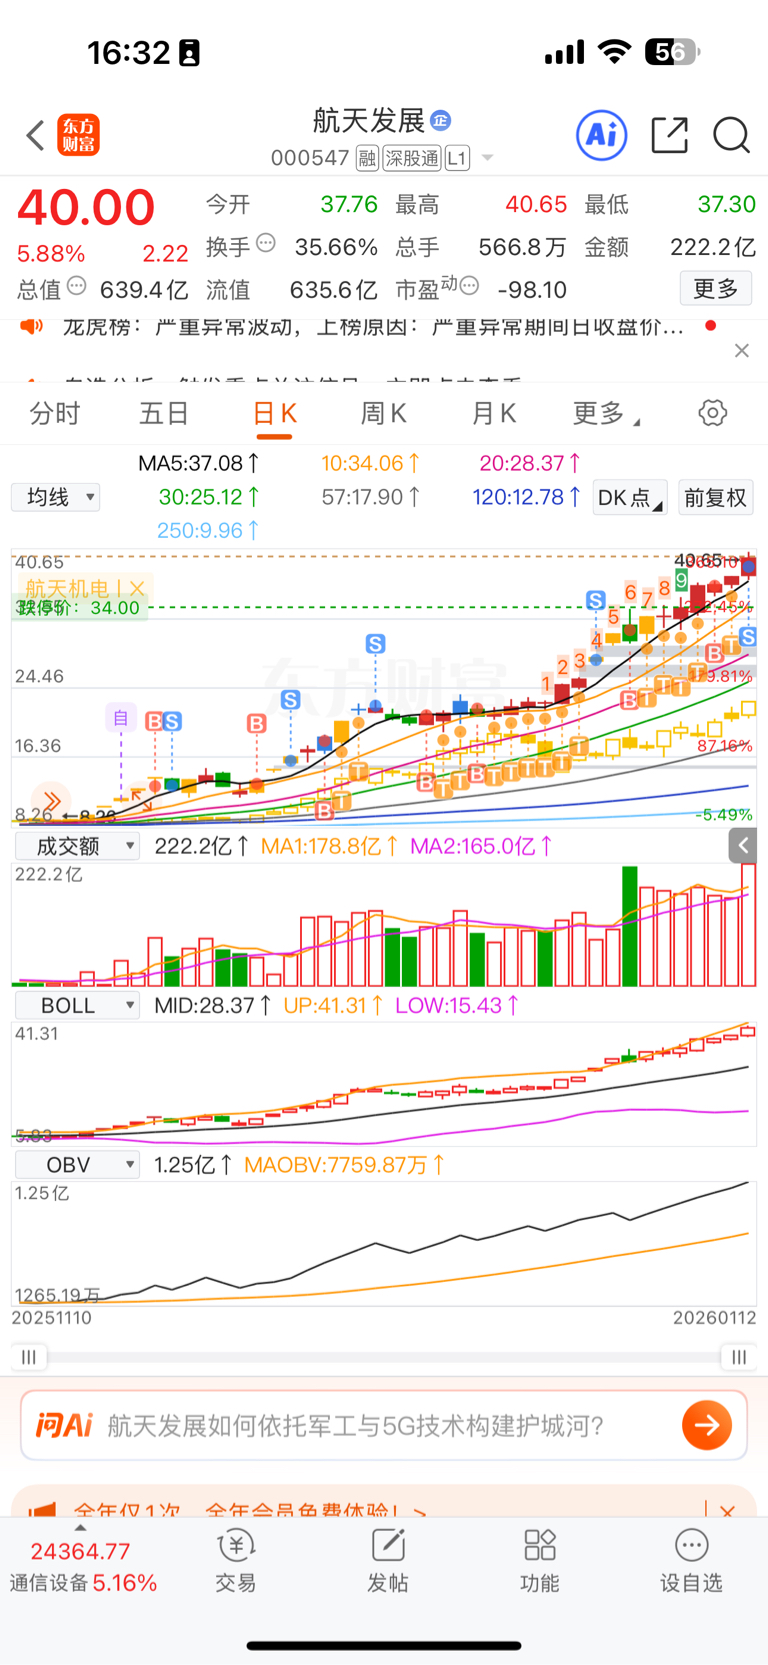Tap the MA5:37.08 value

[x=199, y=464]
